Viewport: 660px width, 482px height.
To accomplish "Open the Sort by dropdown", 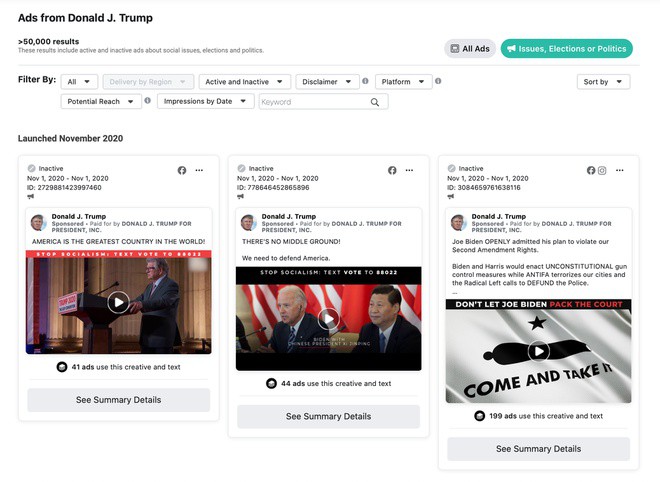I will click(603, 82).
